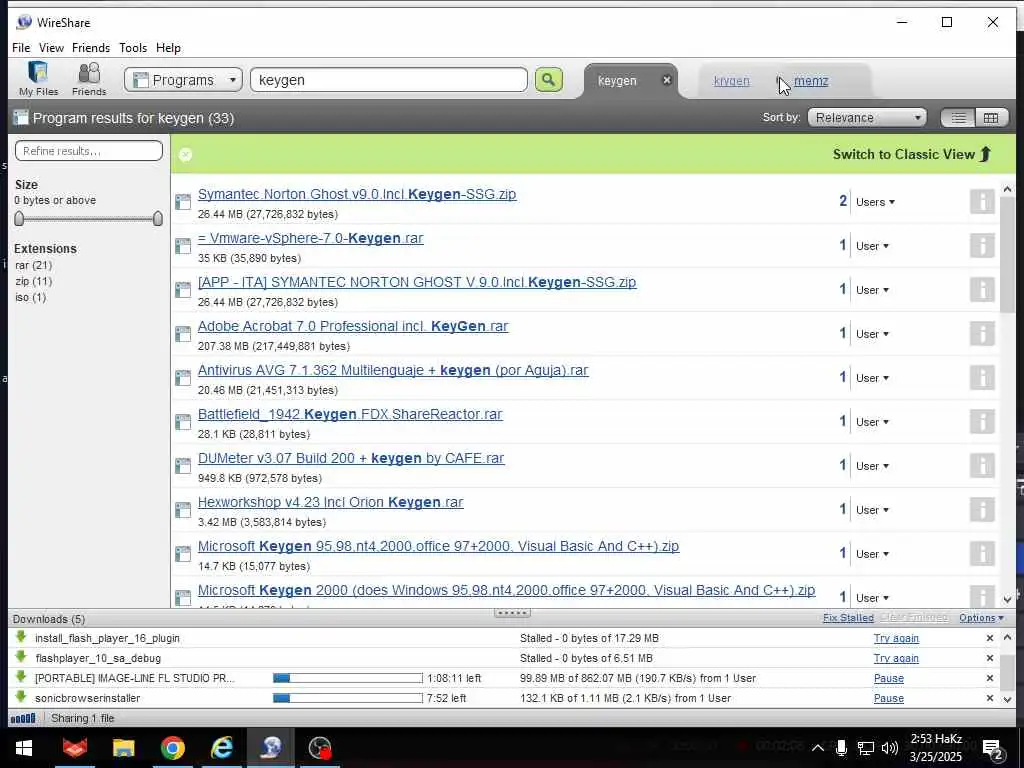Filter by iso (1) extension
The height and width of the screenshot is (768, 1024).
click(30, 297)
